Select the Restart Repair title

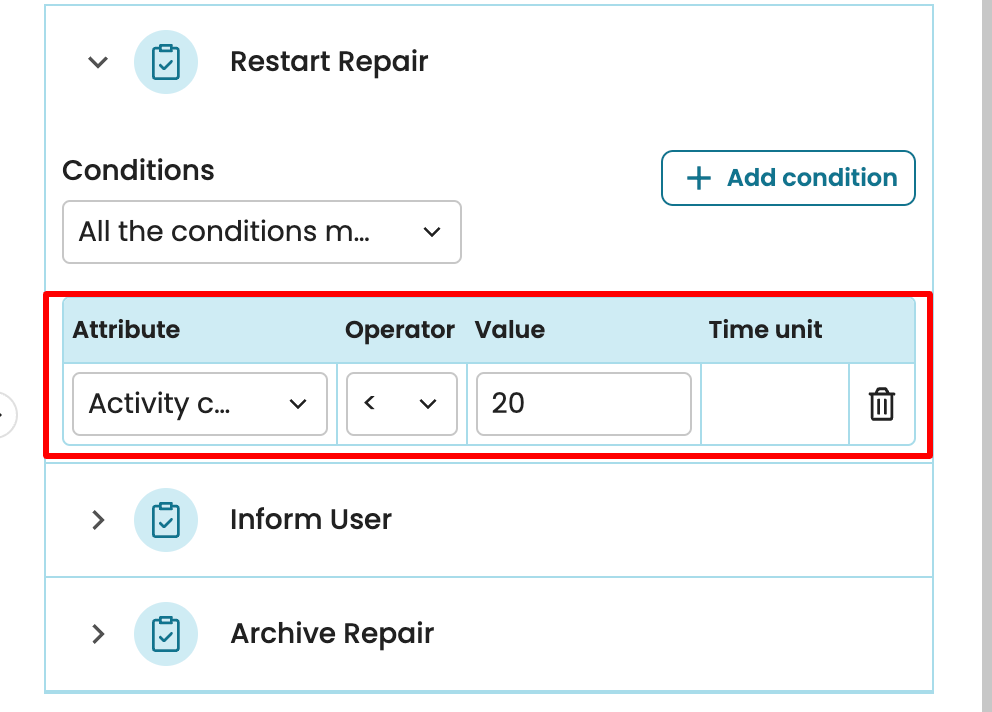pos(329,62)
